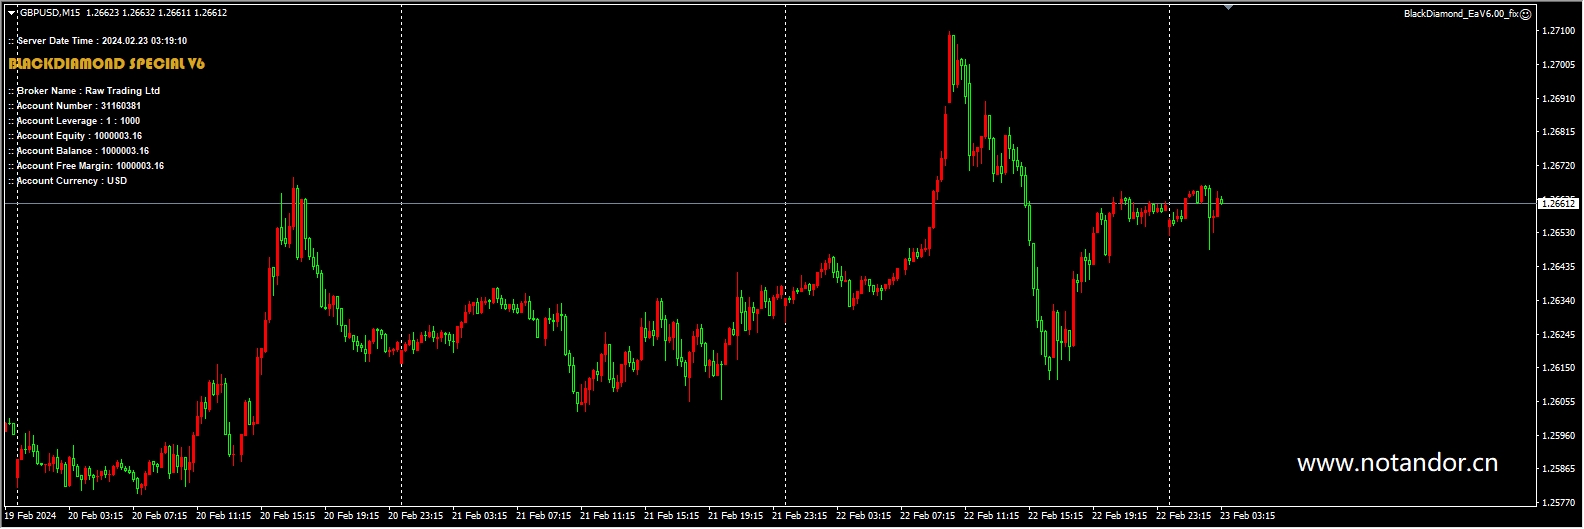Click the 23 Feb 03:15 time axis label
This screenshot has width=1584, height=529.
coord(1247,516)
